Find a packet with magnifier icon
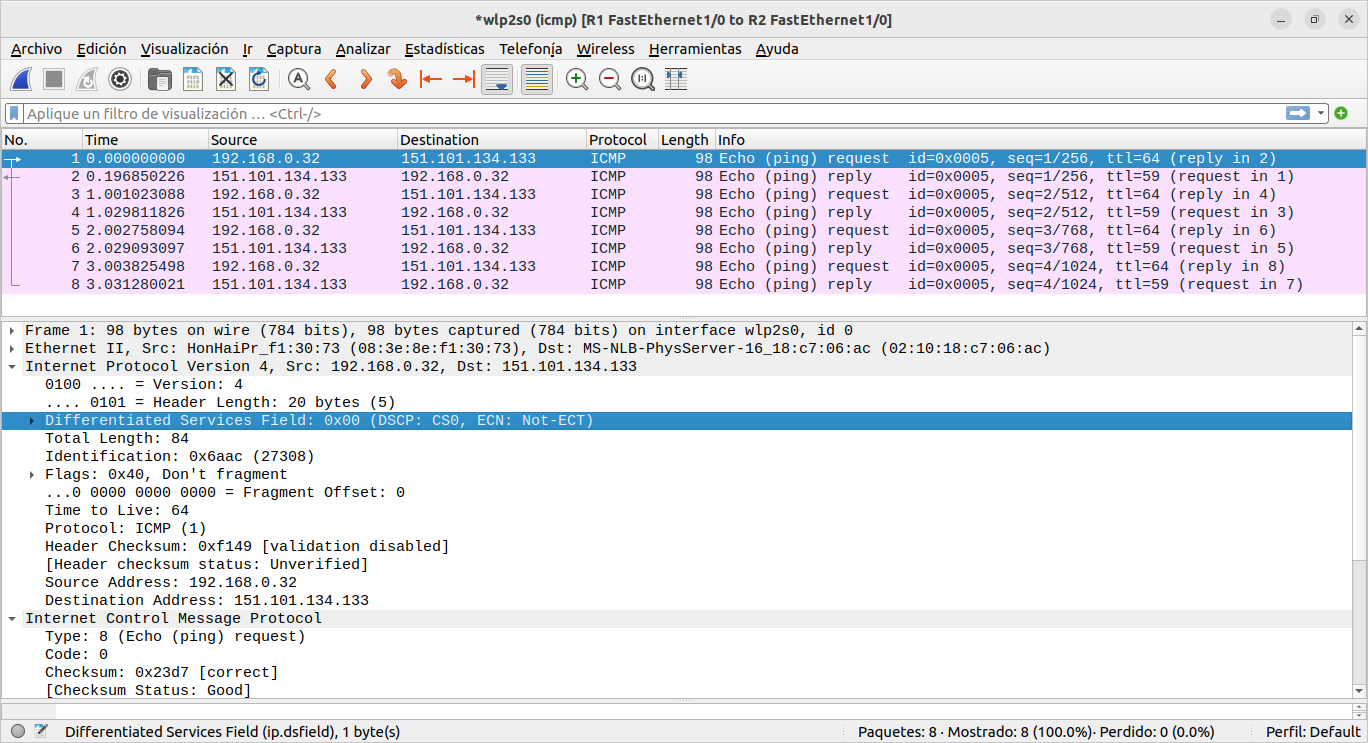Image resolution: width=1368 pixels, height=743 pixels. pyautogui.click(x=298, y=79)
